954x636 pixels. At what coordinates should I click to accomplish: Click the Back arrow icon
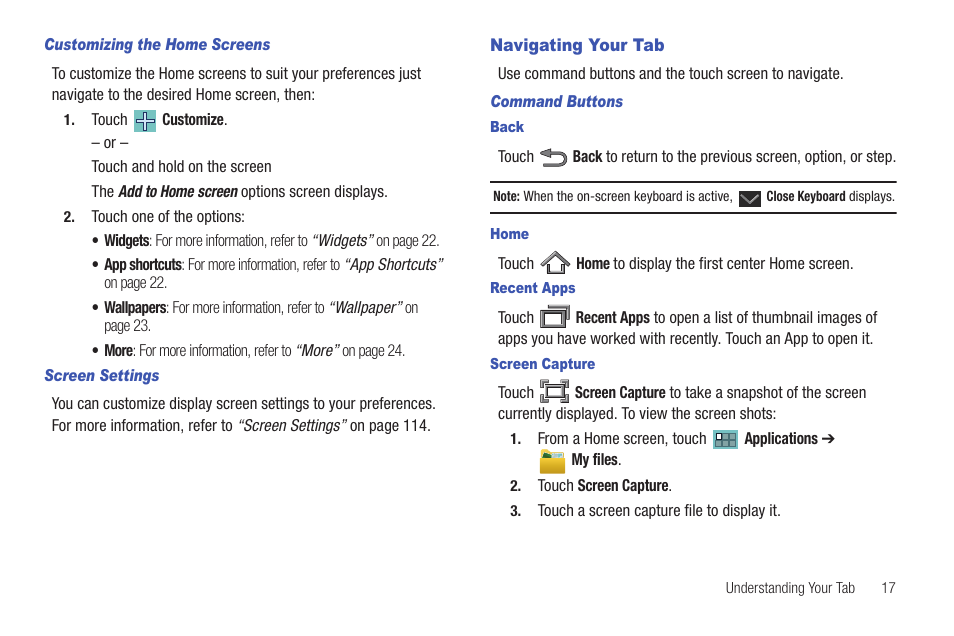click(553, 158)
